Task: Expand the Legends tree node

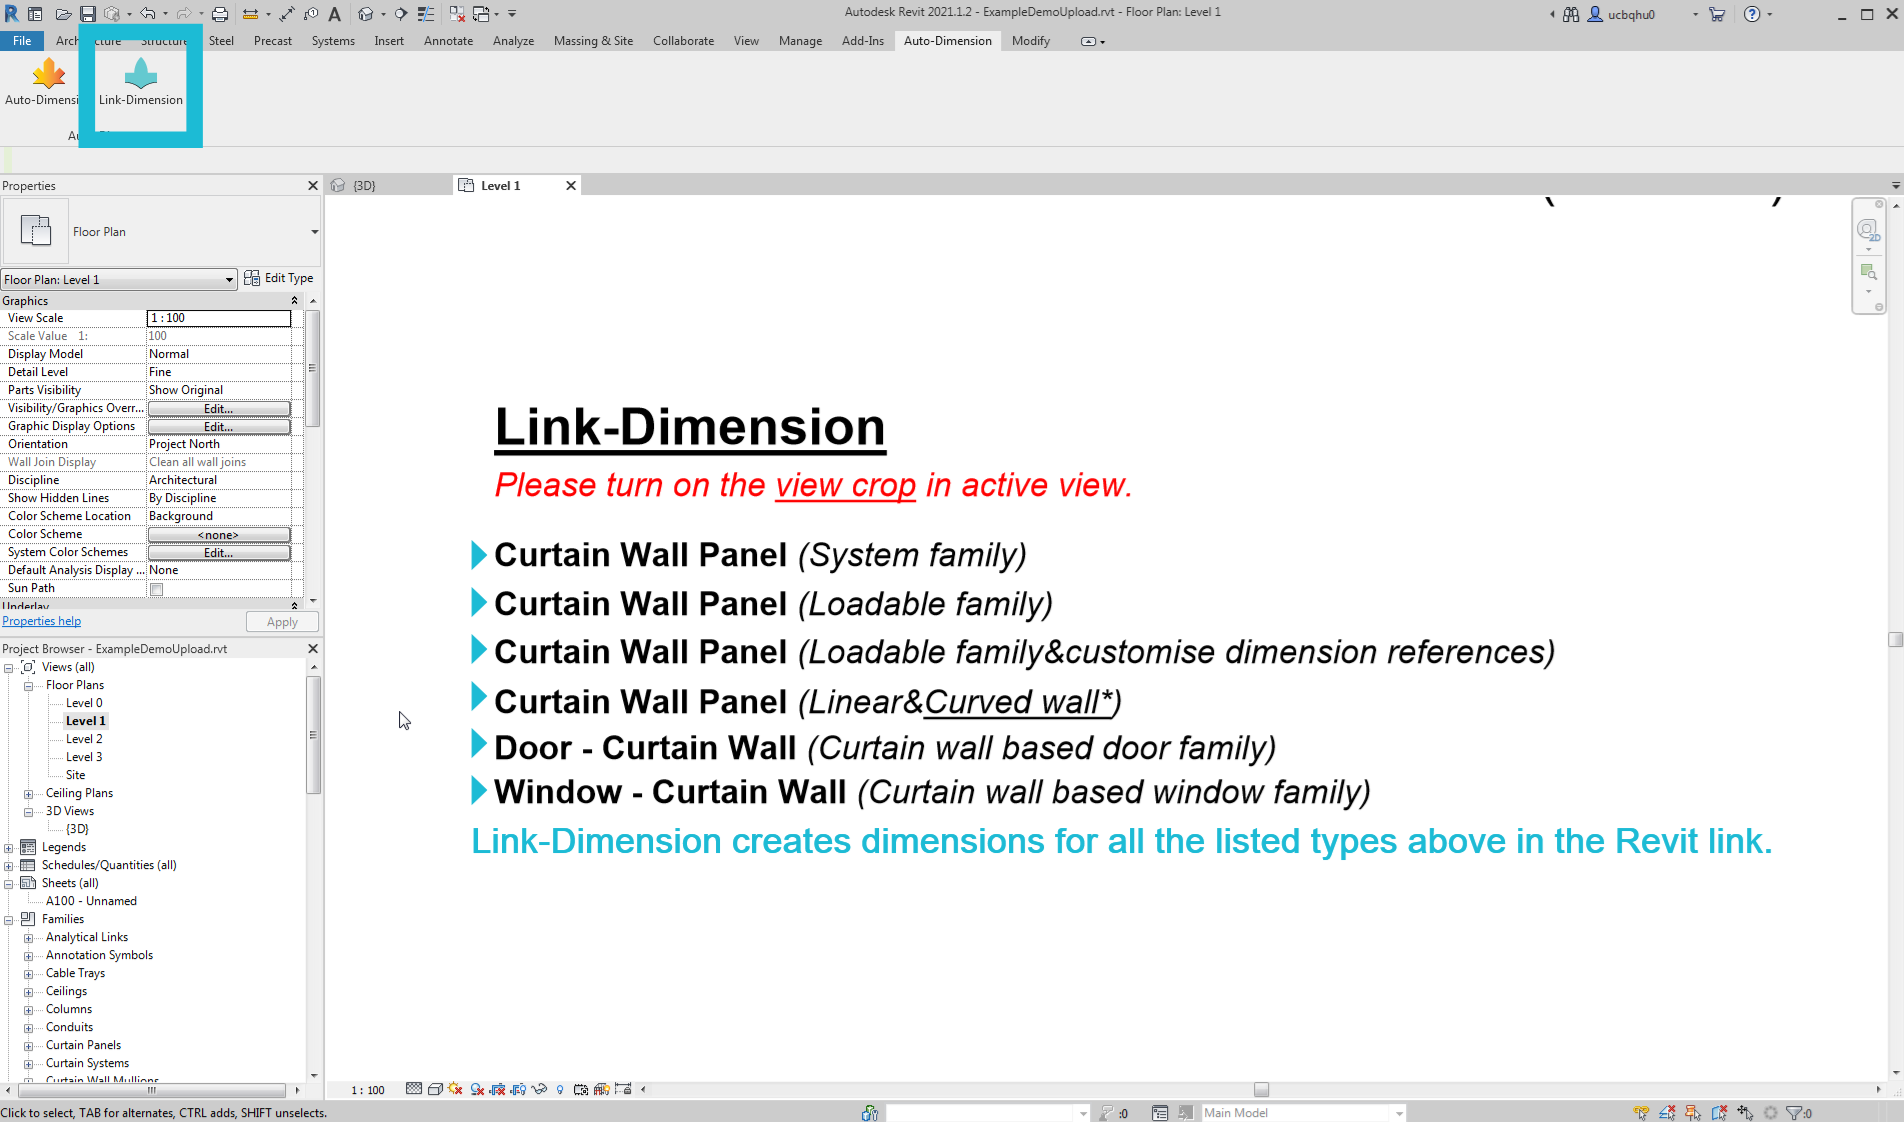Action: click(x=9, y=847)
